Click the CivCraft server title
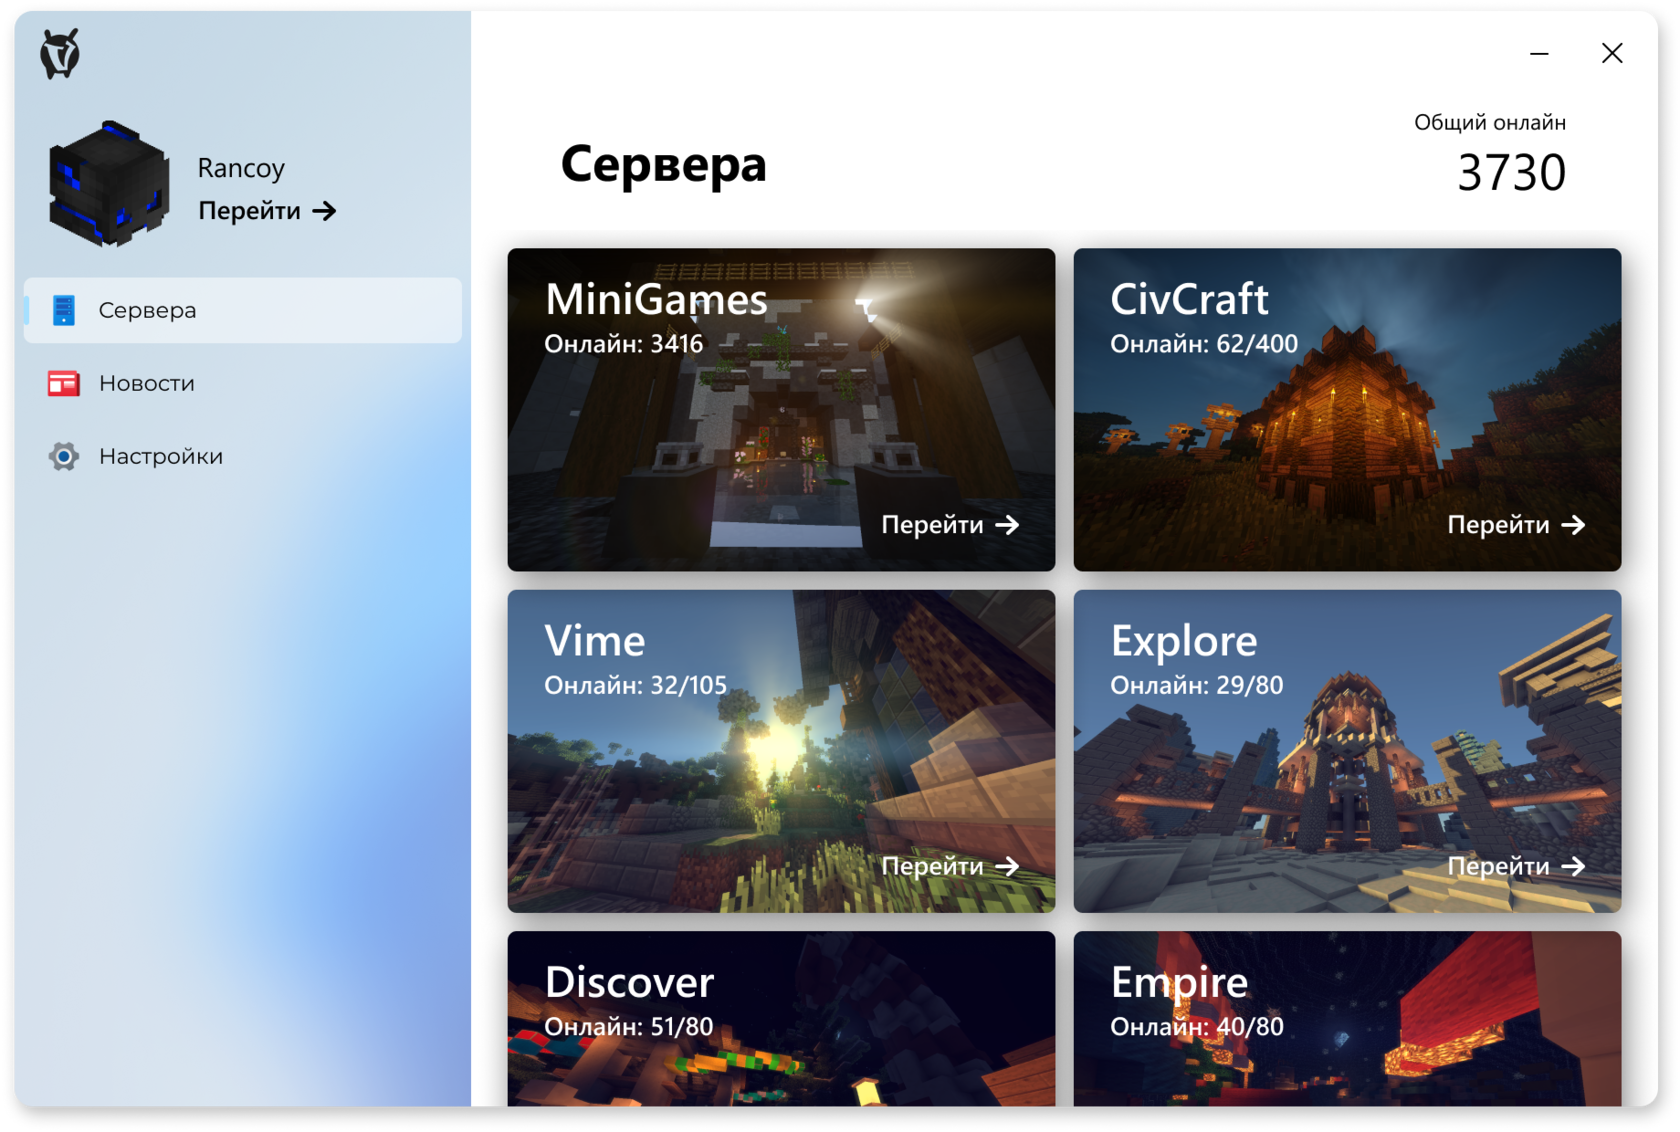Image resolution: width=1680 pixels, height=1132 pixels. coord(1189,299)
